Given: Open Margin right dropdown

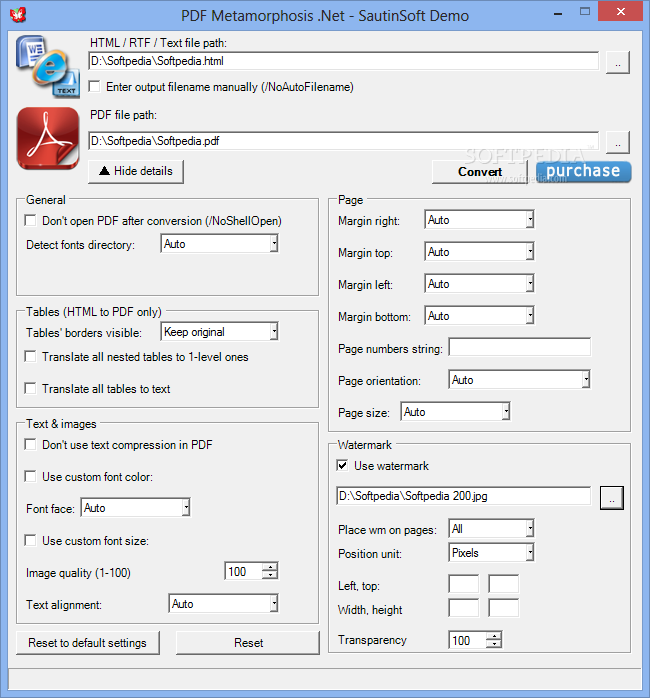Looking at the screenshot, I should pyautogui.click(x=530, y=219).
